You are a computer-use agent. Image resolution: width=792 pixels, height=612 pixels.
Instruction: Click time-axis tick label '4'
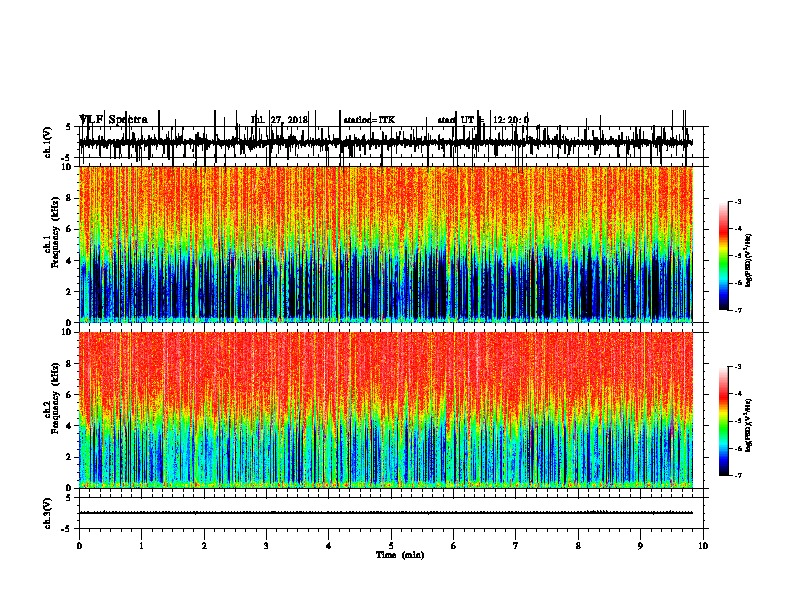coord(329,546)
